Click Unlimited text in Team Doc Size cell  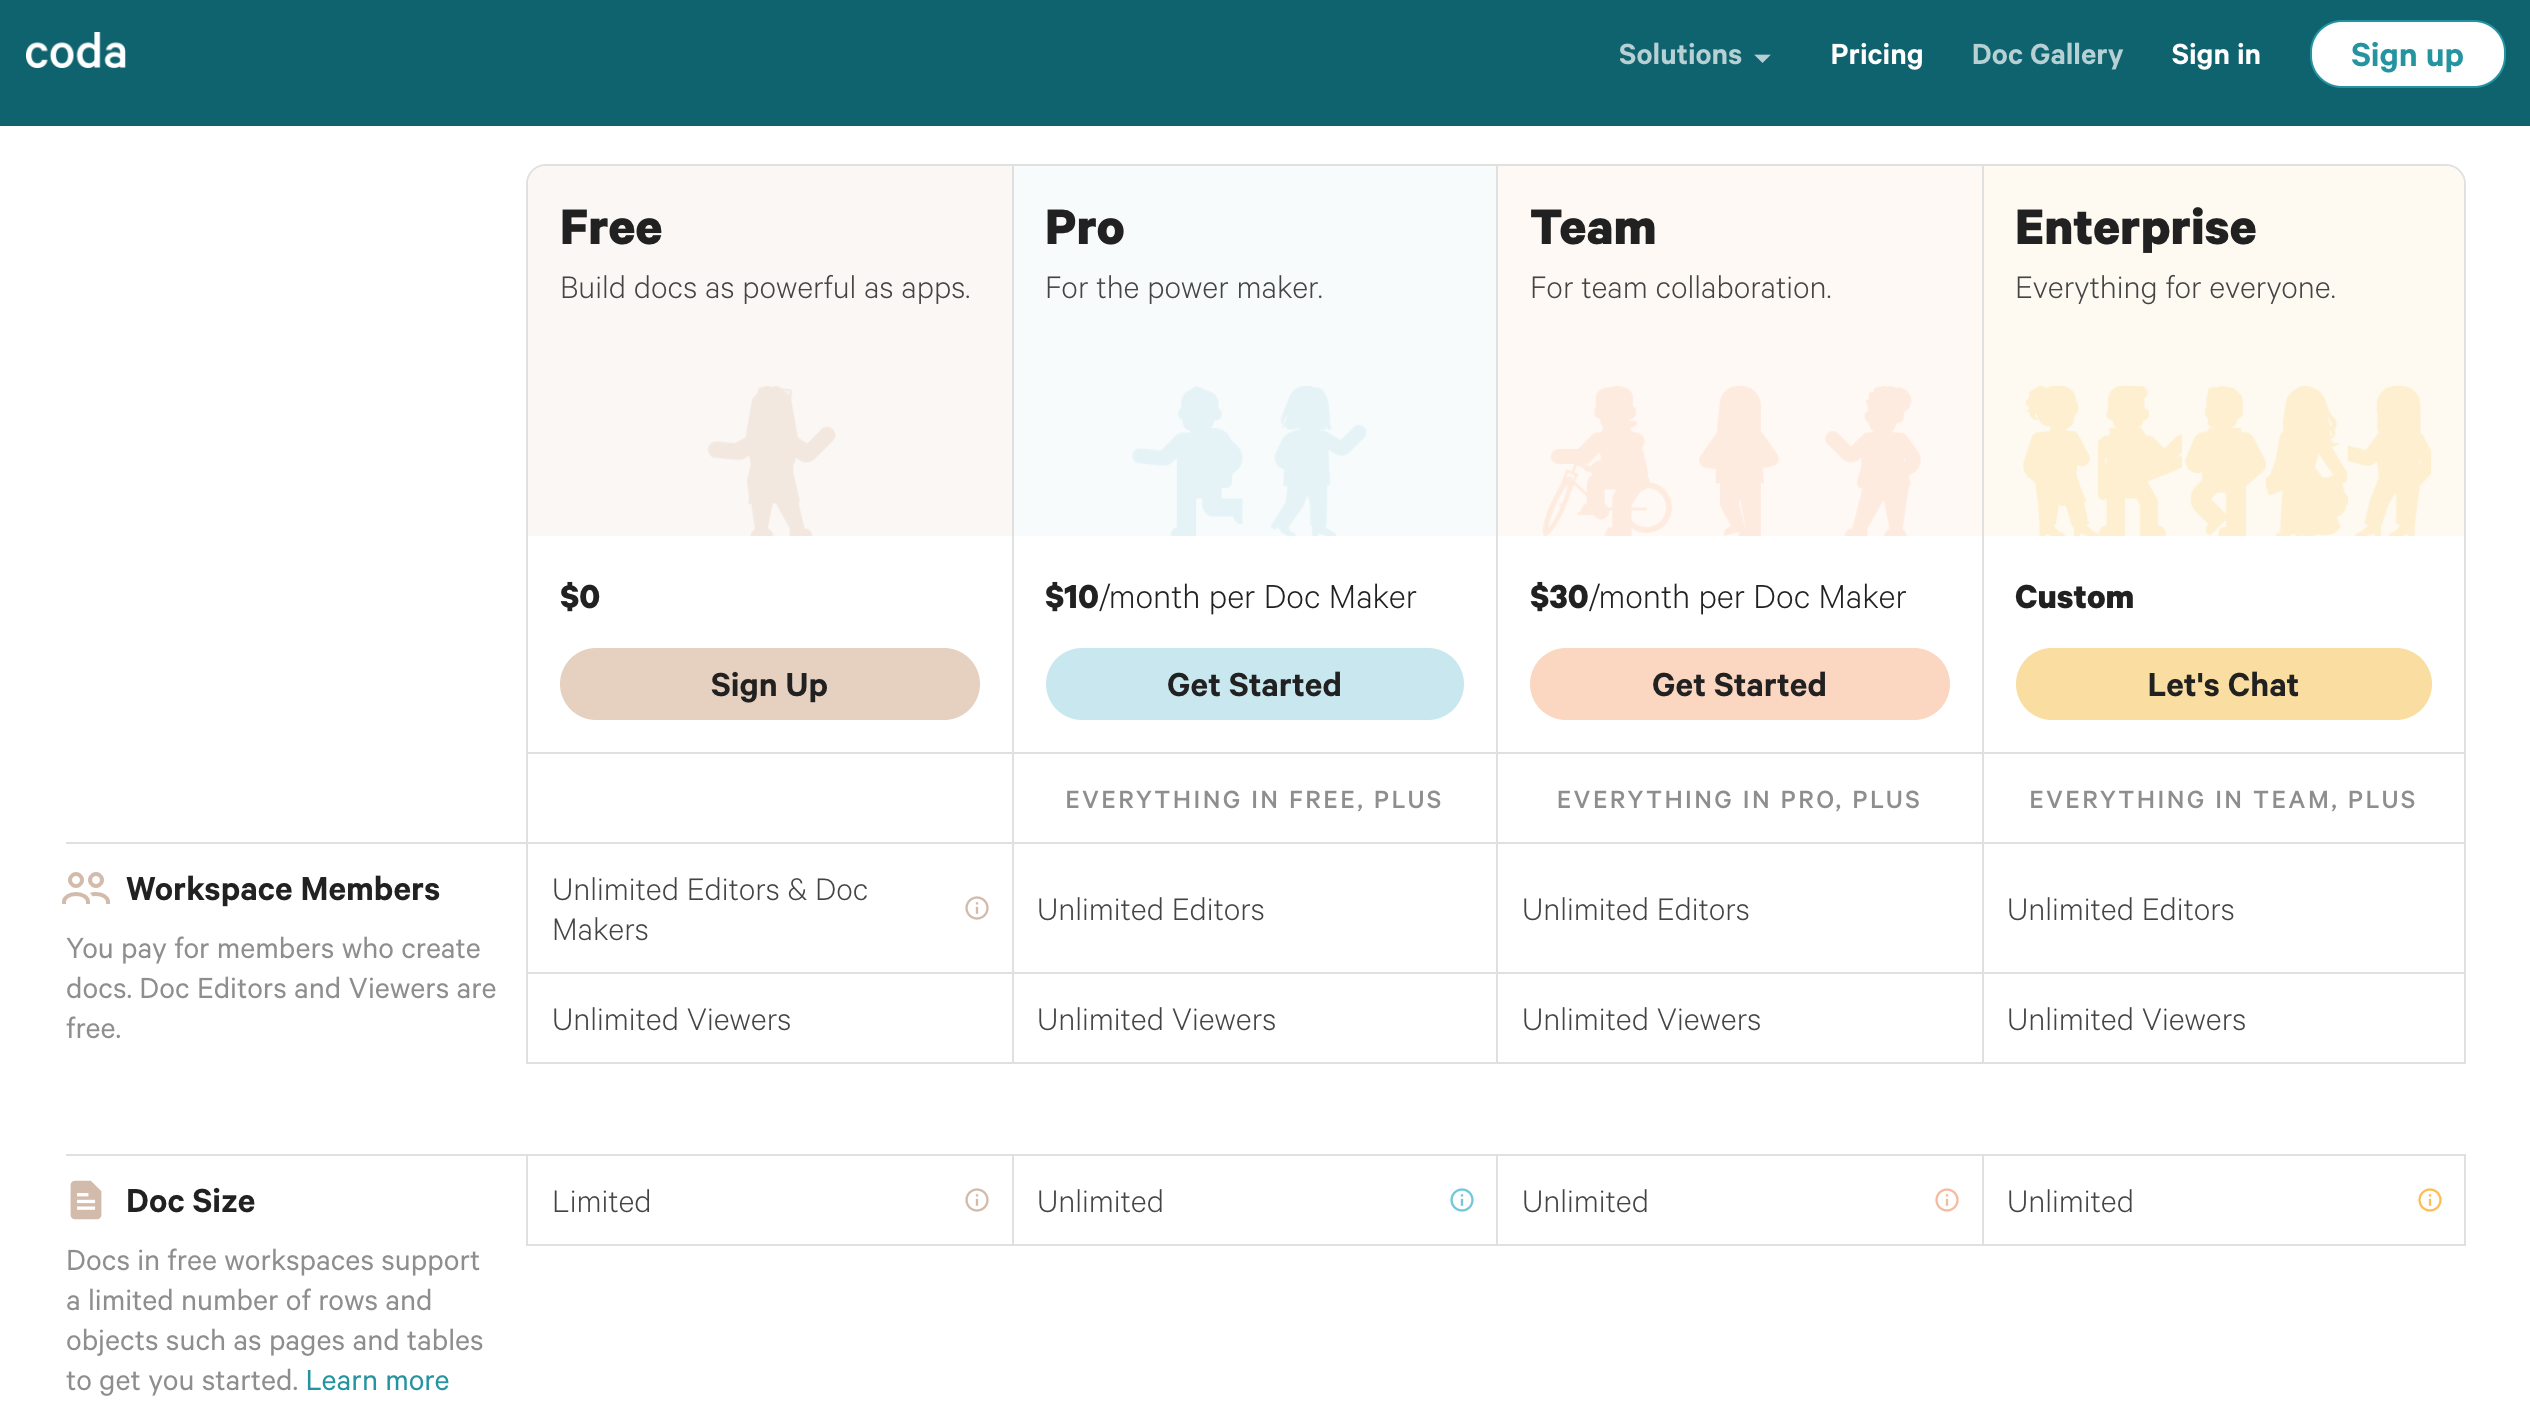pos(1585,1201)
